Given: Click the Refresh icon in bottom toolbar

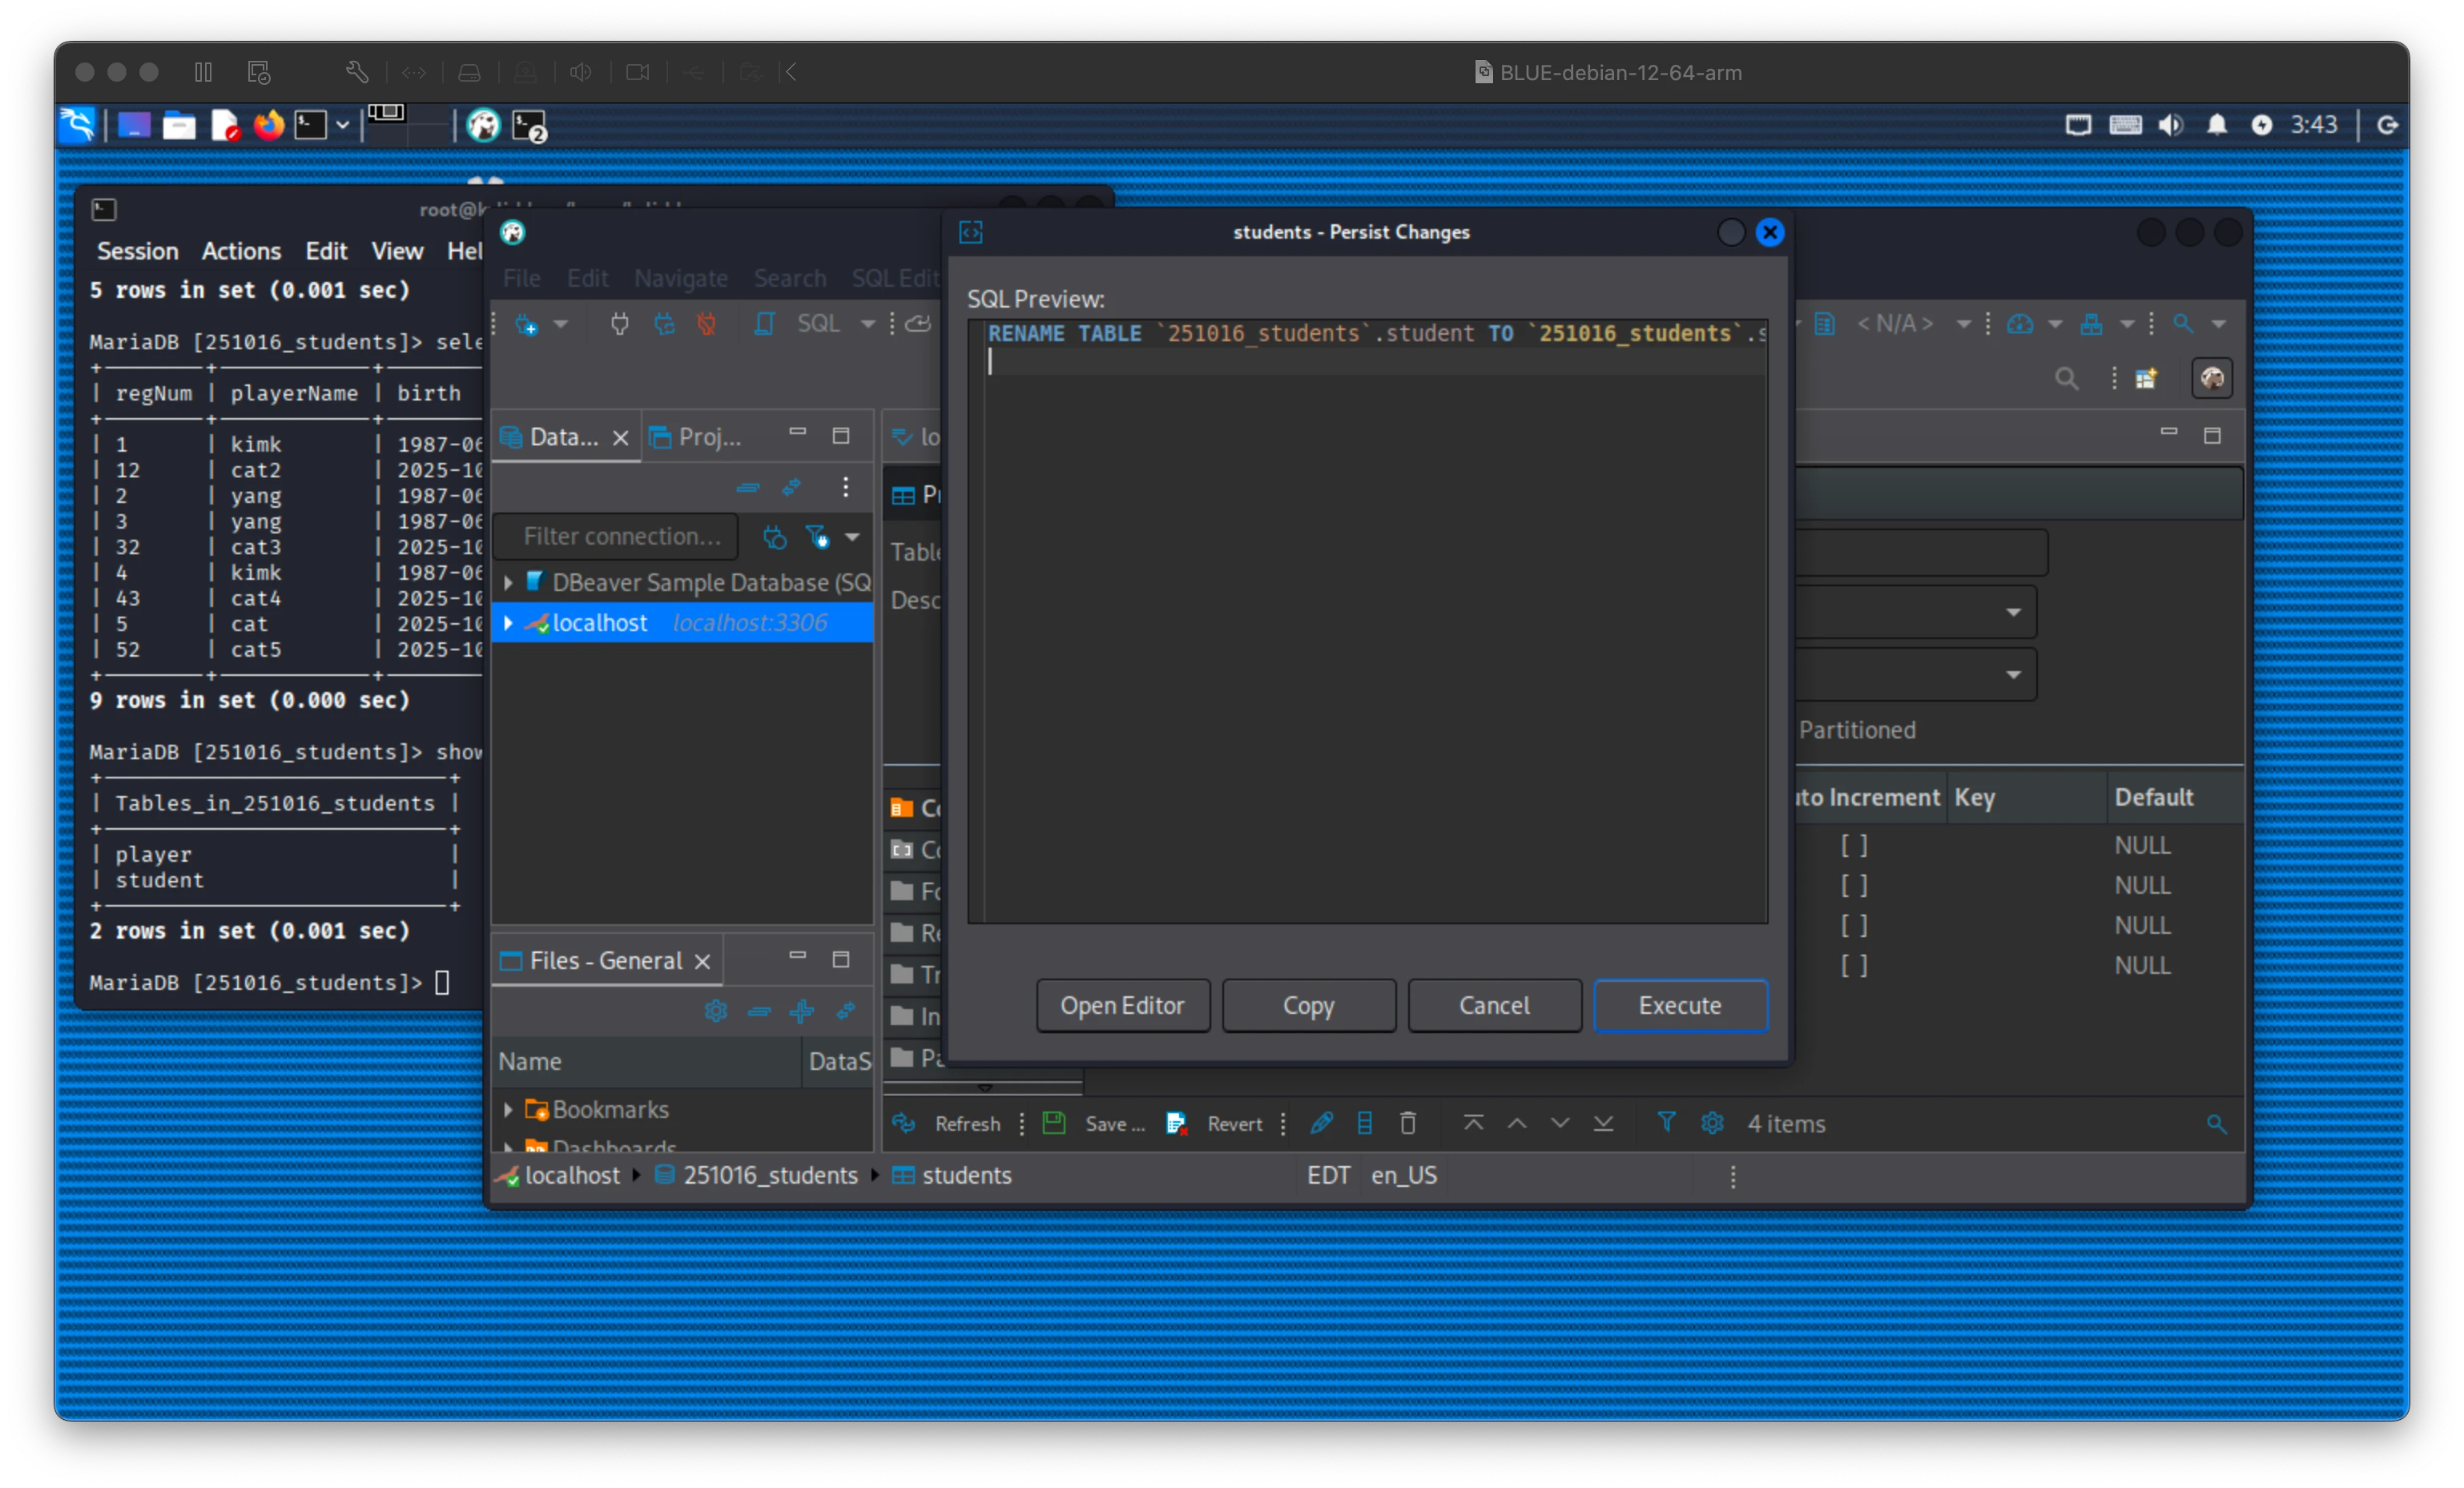Looking at the screenshot, I should (904, 1123).
